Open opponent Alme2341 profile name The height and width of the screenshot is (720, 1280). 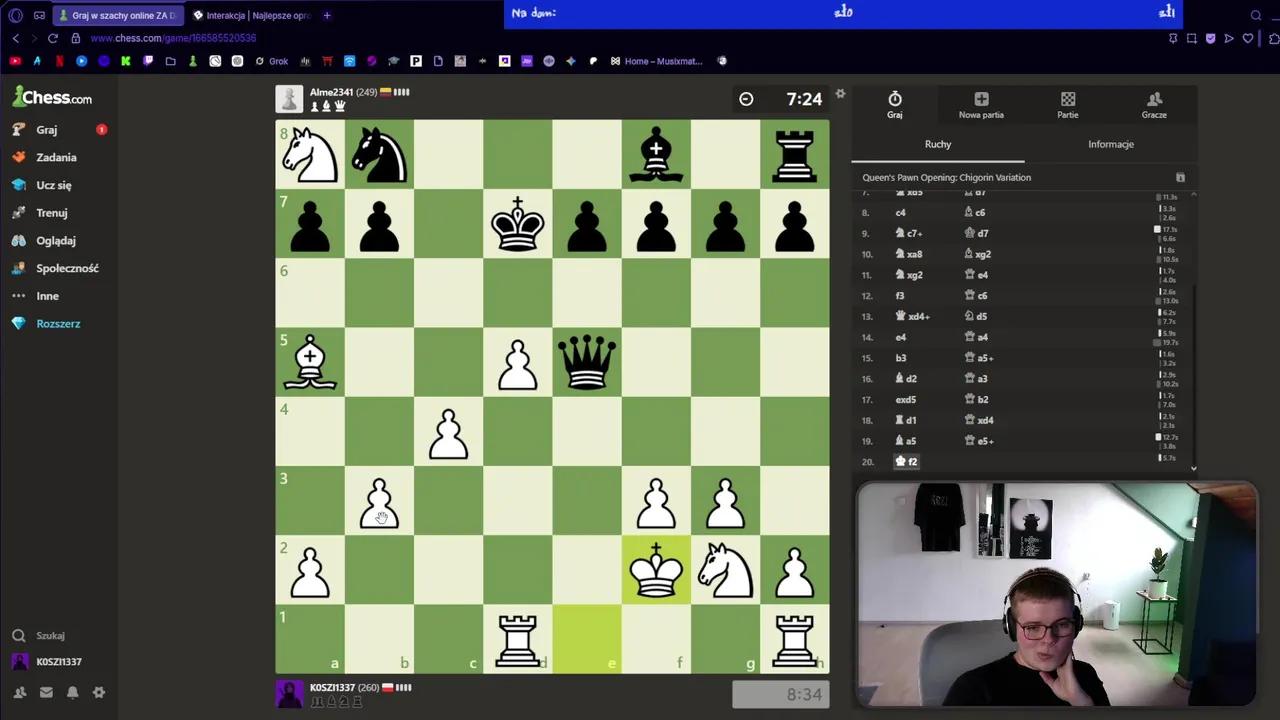coord(331,92)
